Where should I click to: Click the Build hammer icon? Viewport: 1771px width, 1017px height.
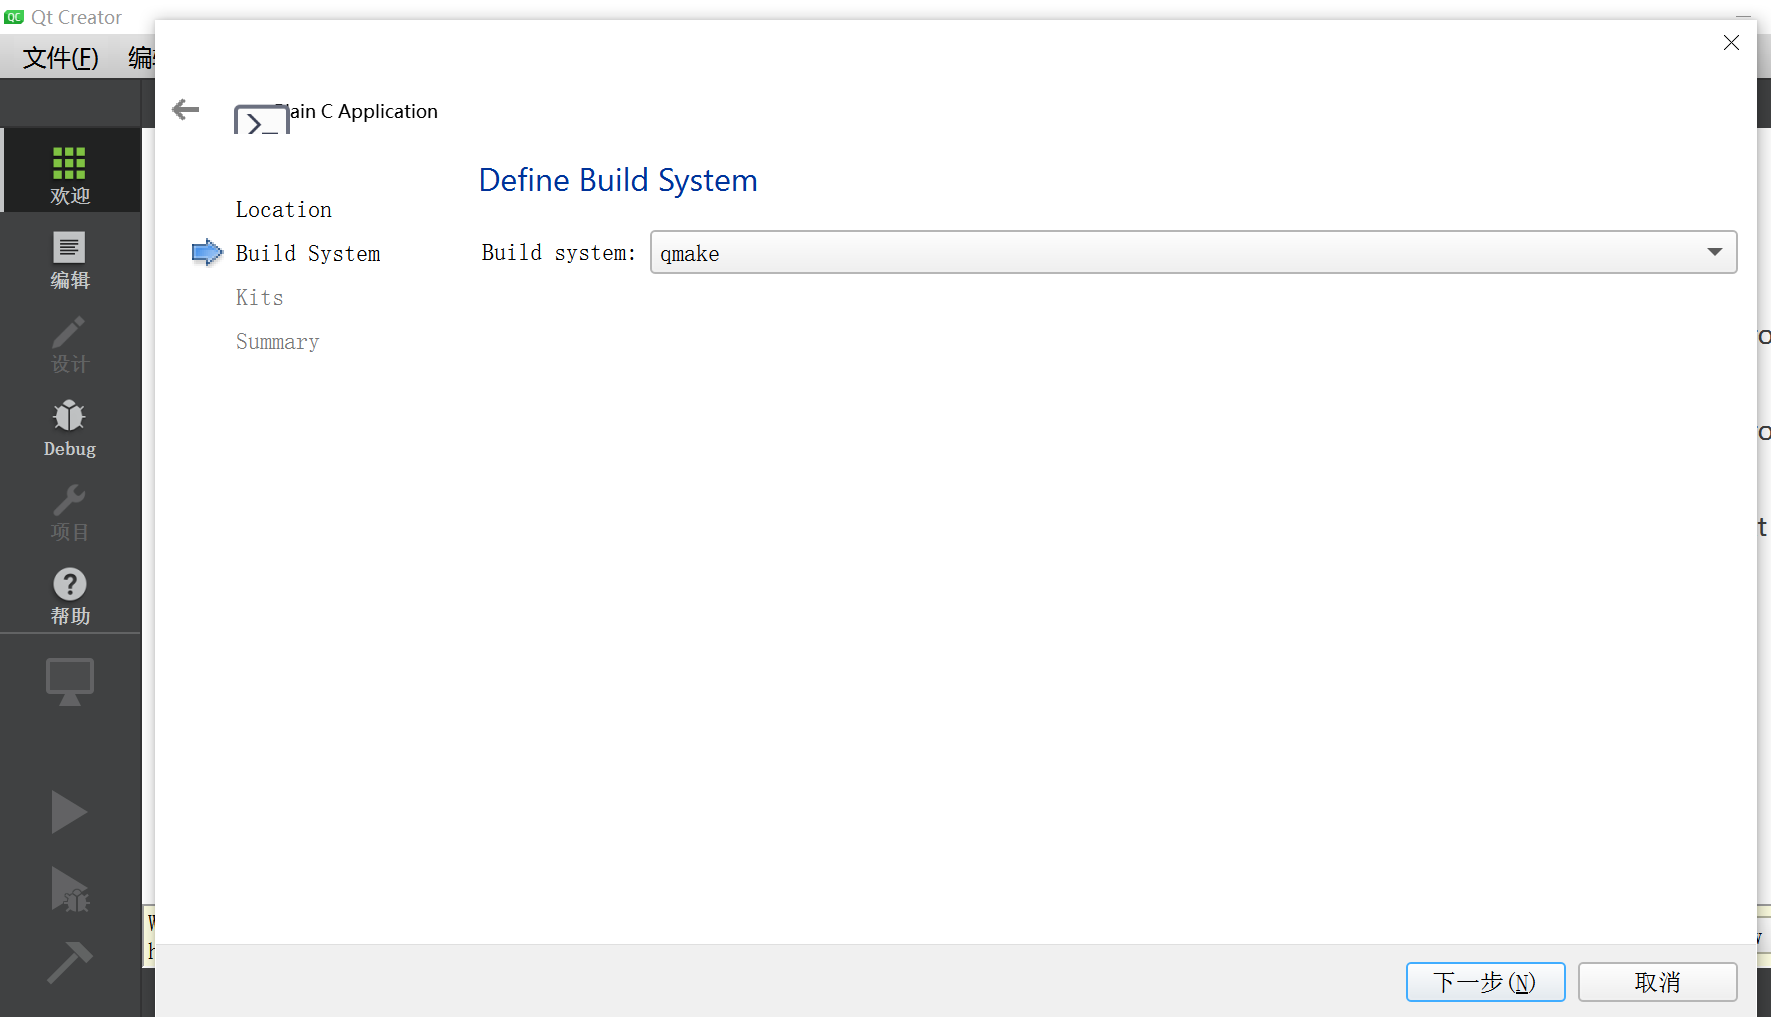click(69, 962)
